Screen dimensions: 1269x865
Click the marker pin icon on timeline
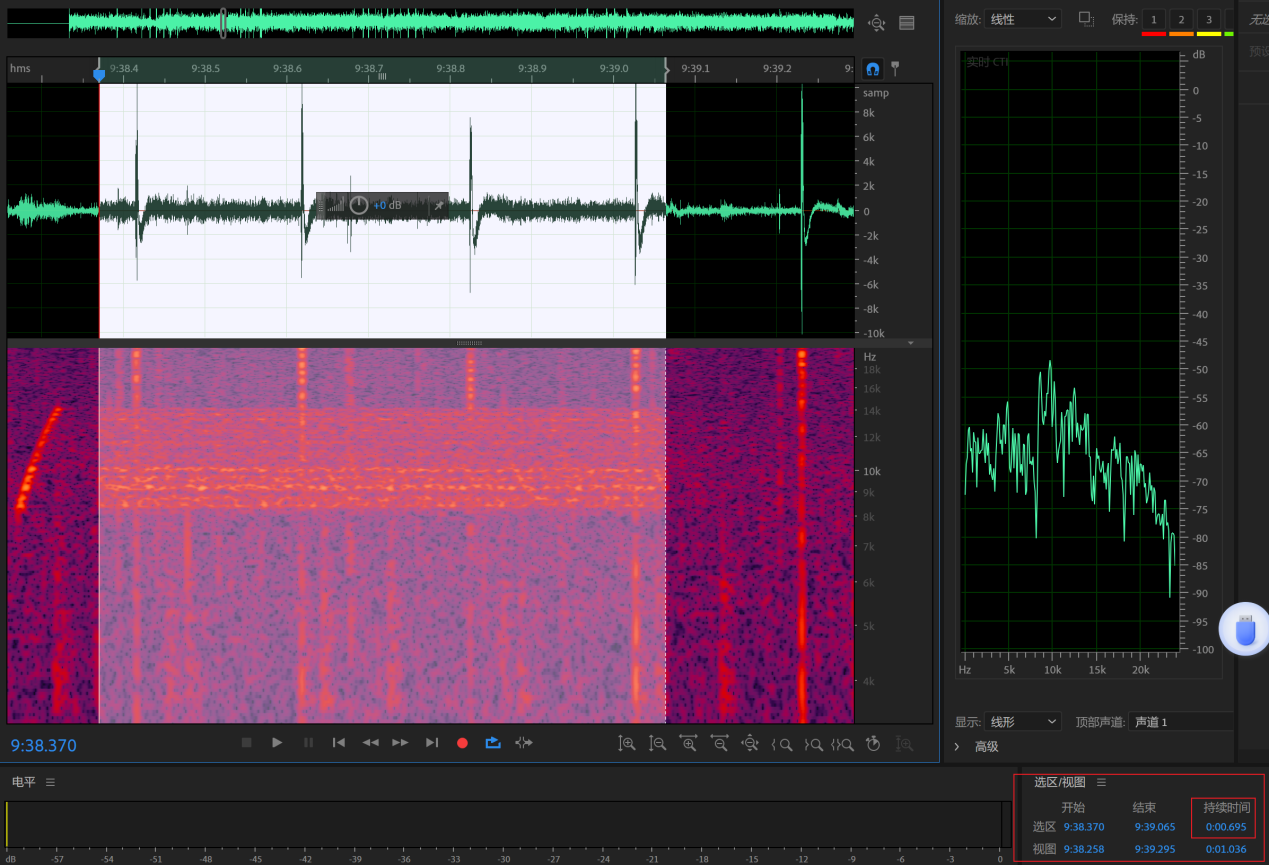(x=896, y=68)
